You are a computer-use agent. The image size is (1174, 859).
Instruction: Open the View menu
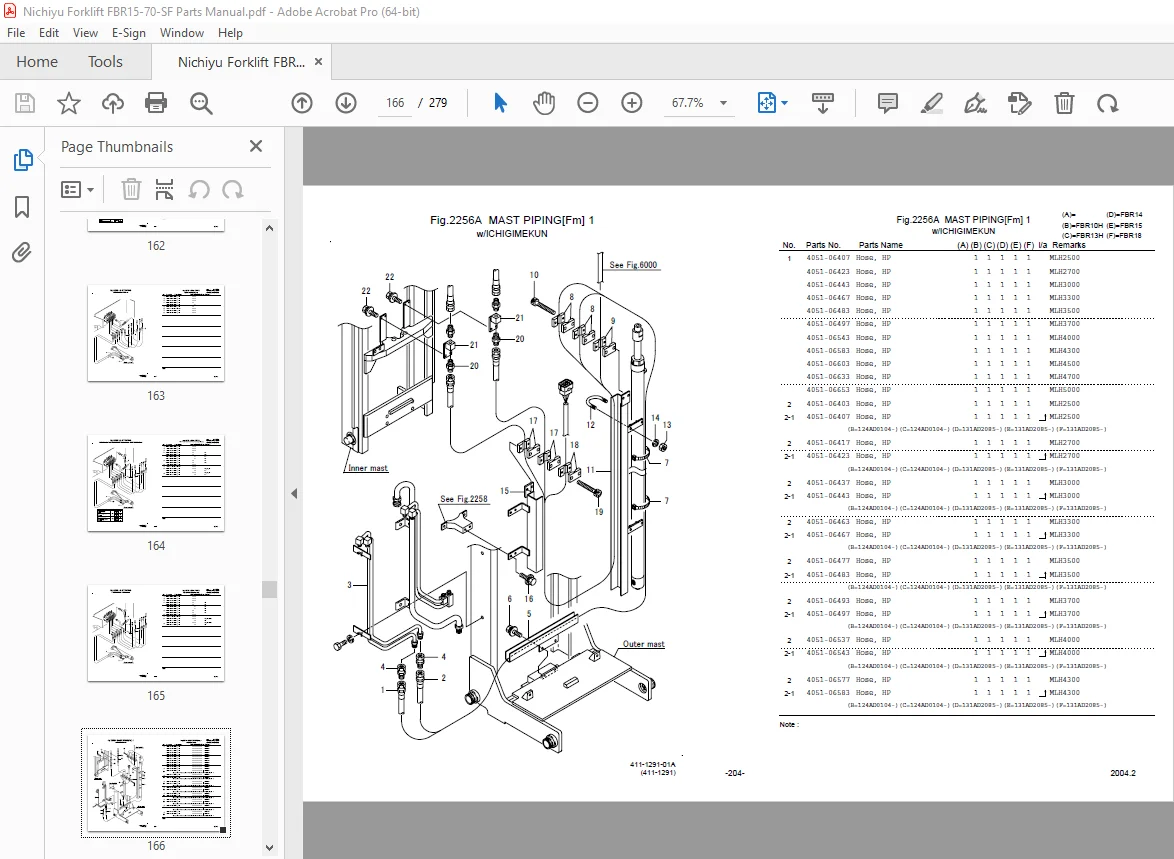point(85,33)
